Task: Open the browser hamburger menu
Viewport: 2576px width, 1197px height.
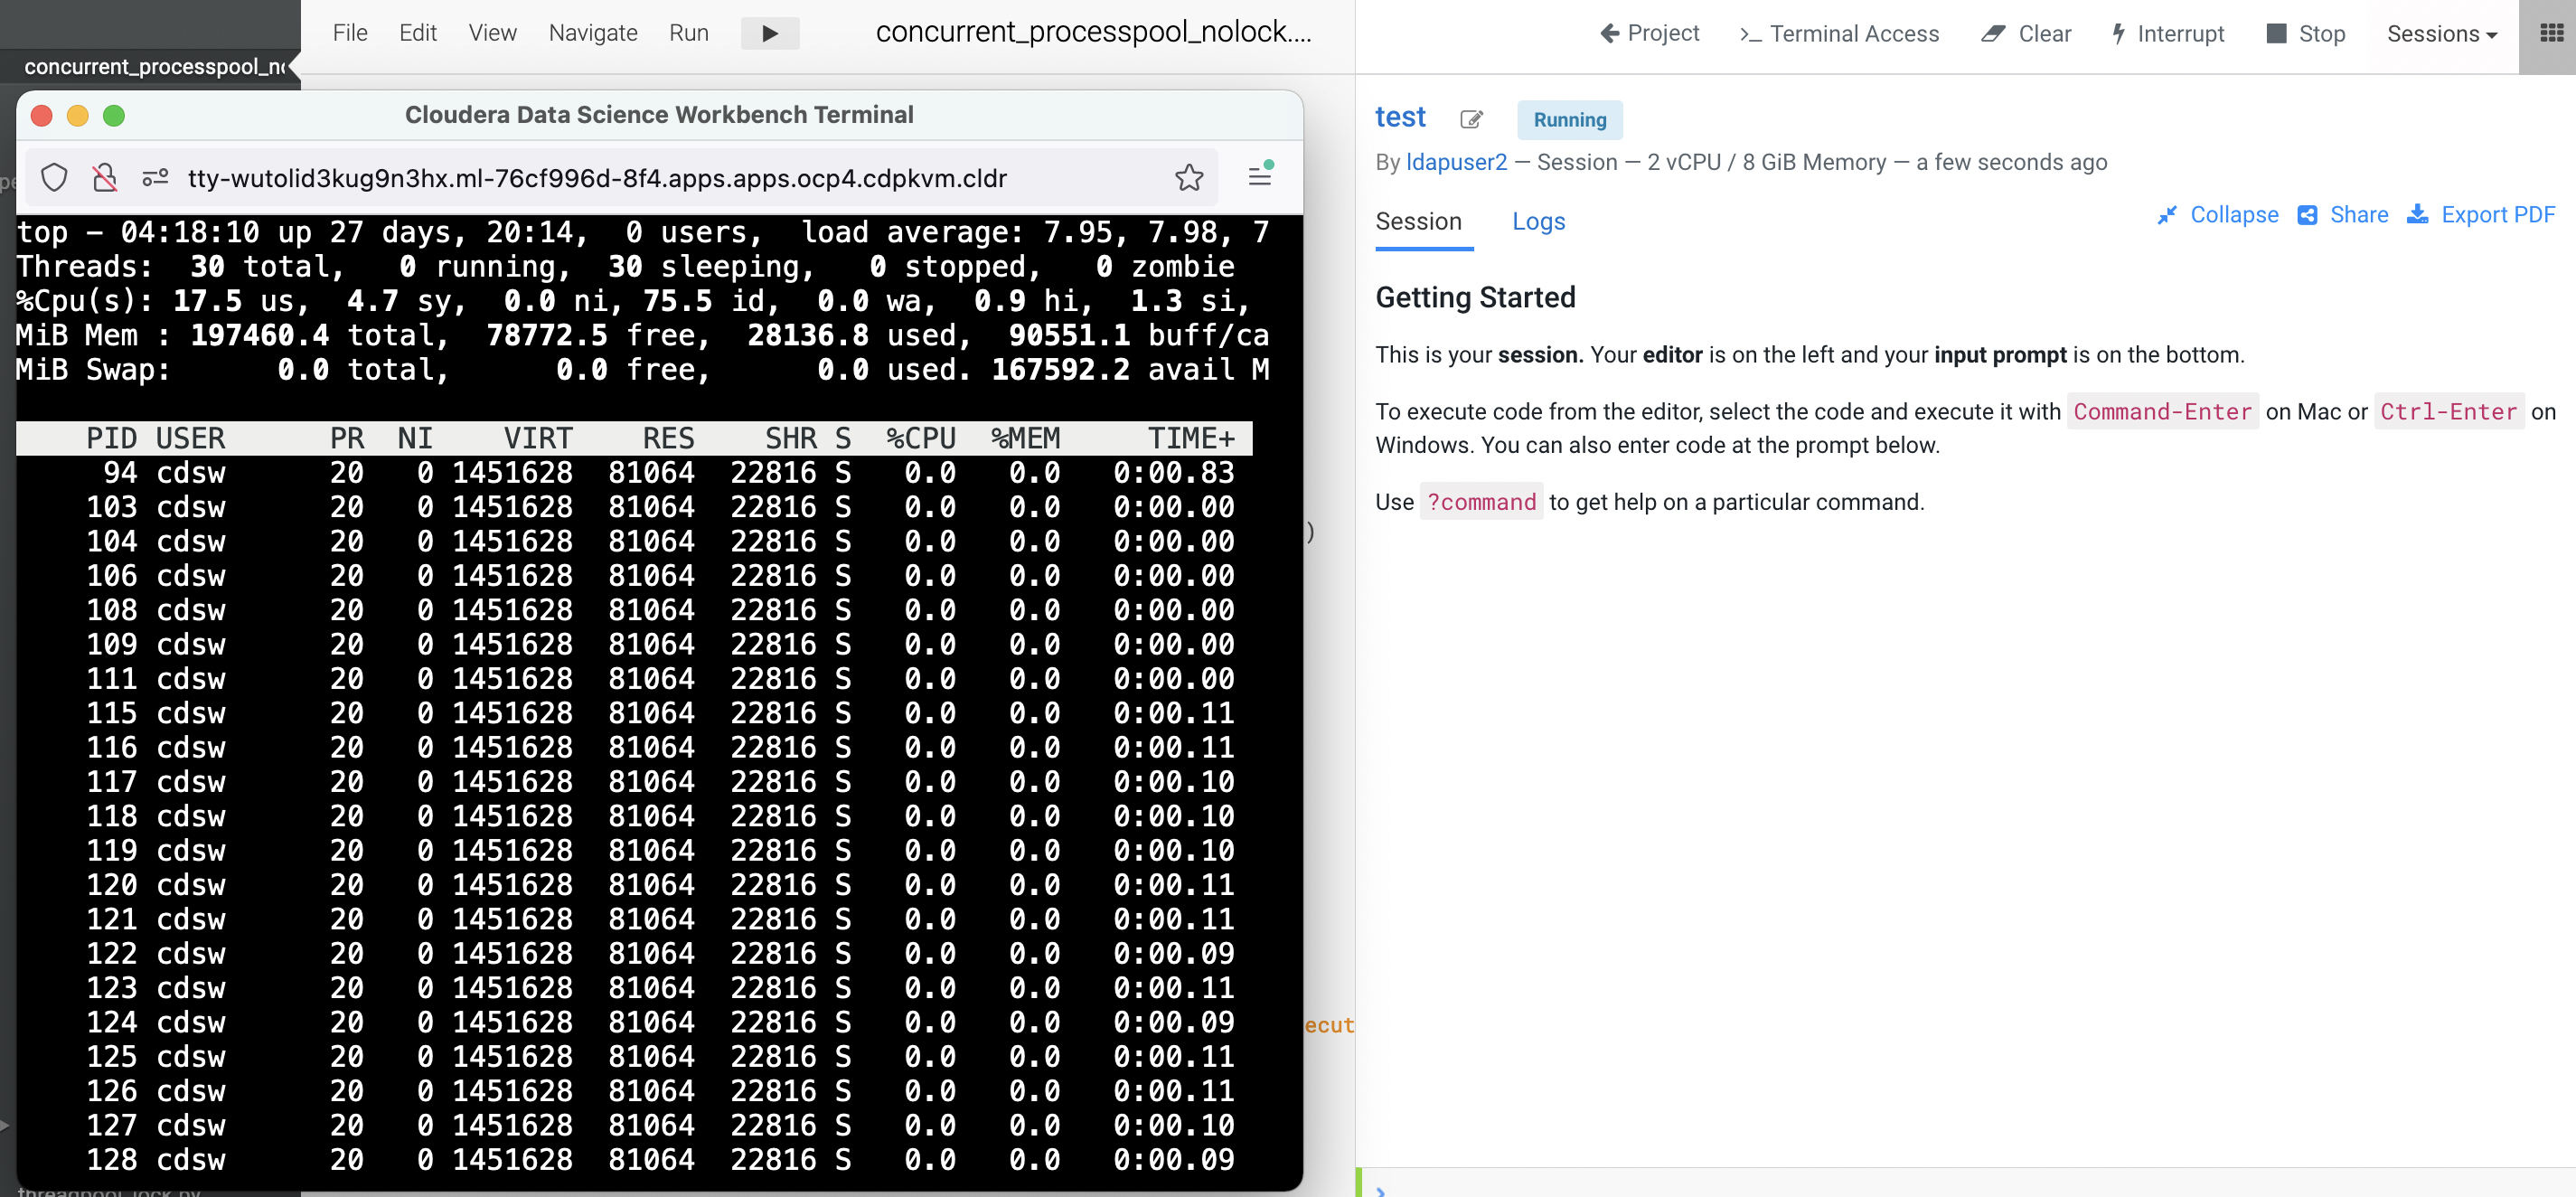Action: [x=1259, y=177]
